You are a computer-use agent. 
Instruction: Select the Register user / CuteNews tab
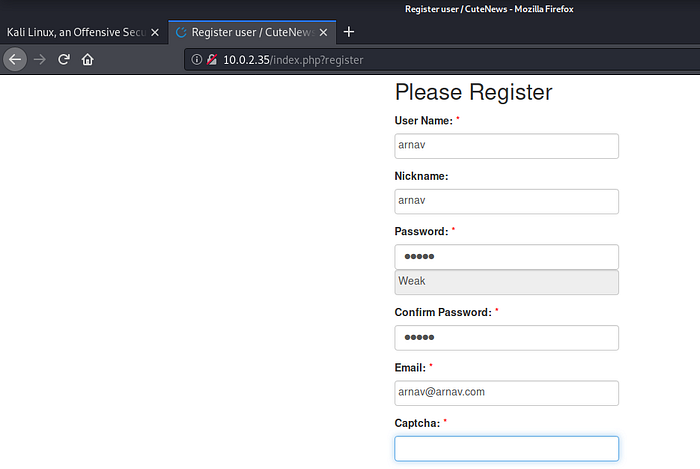click(x=250, y=32)
